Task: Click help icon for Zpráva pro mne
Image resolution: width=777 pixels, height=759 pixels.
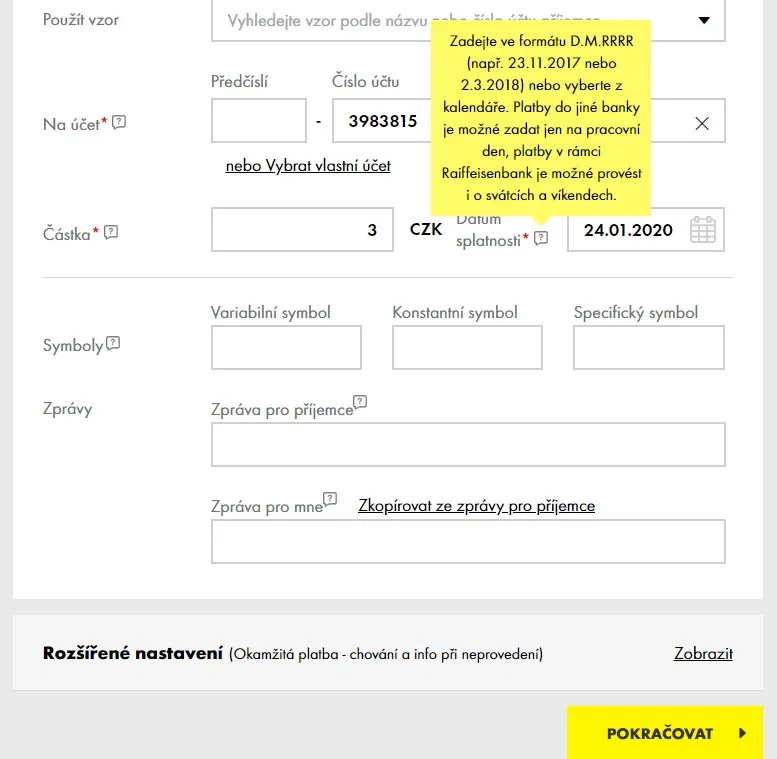Action: pos(330,499)
